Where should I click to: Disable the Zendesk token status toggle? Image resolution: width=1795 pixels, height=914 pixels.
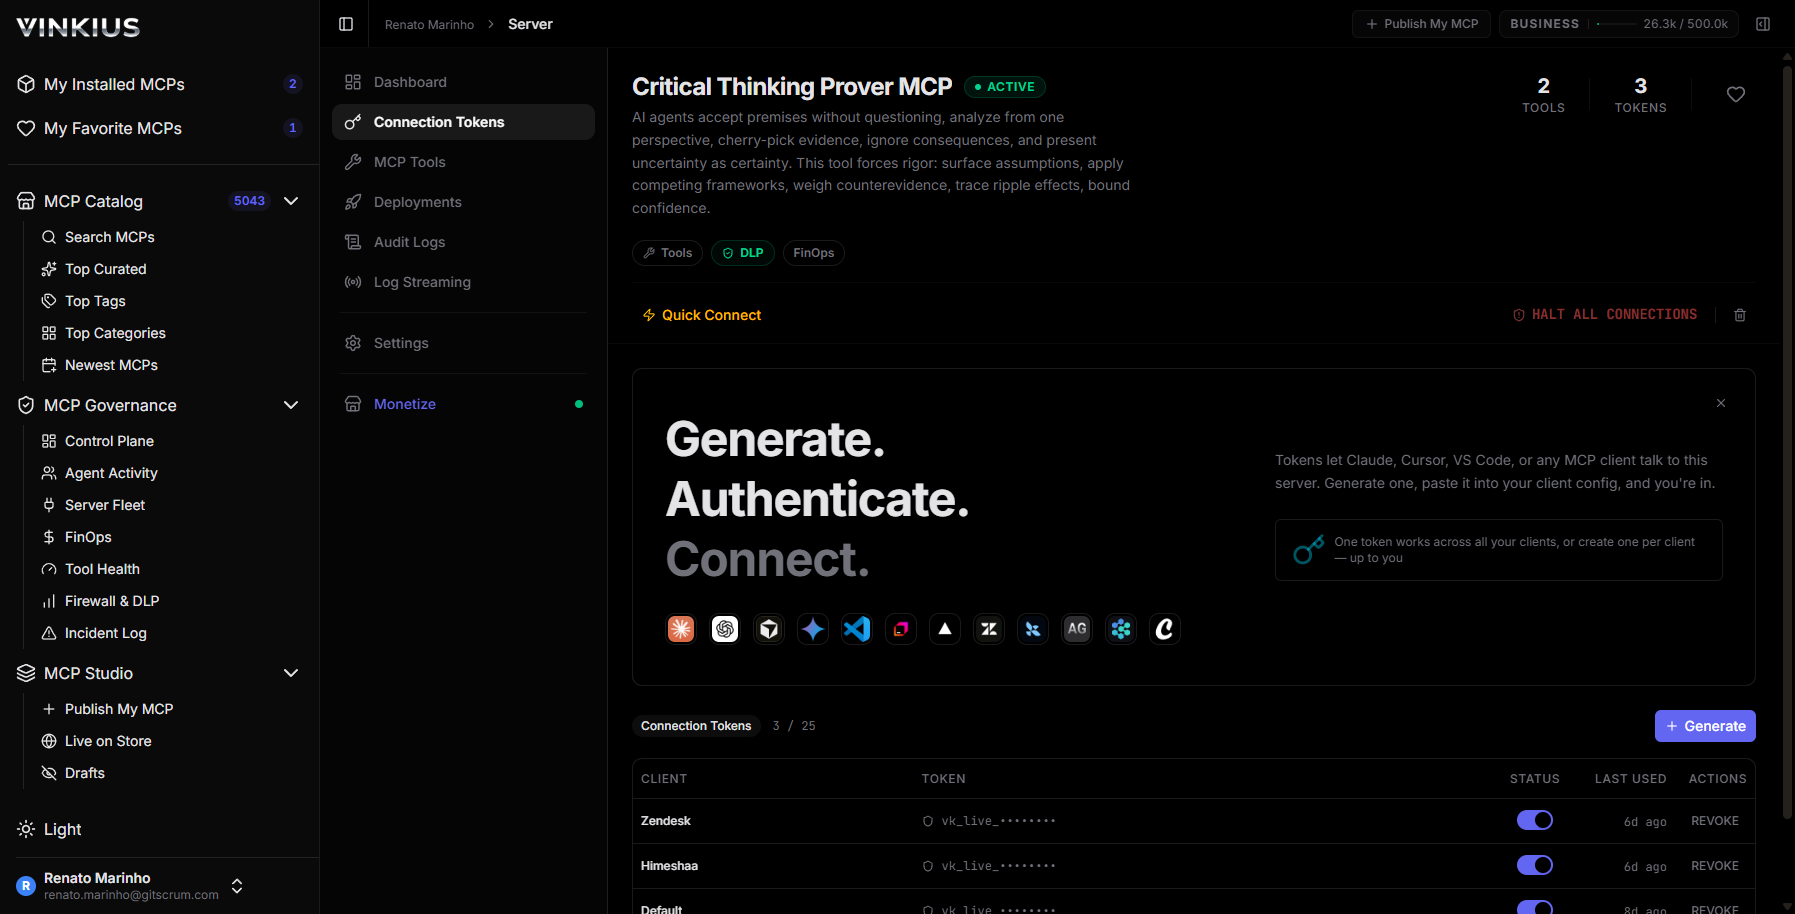[1535, 820]
